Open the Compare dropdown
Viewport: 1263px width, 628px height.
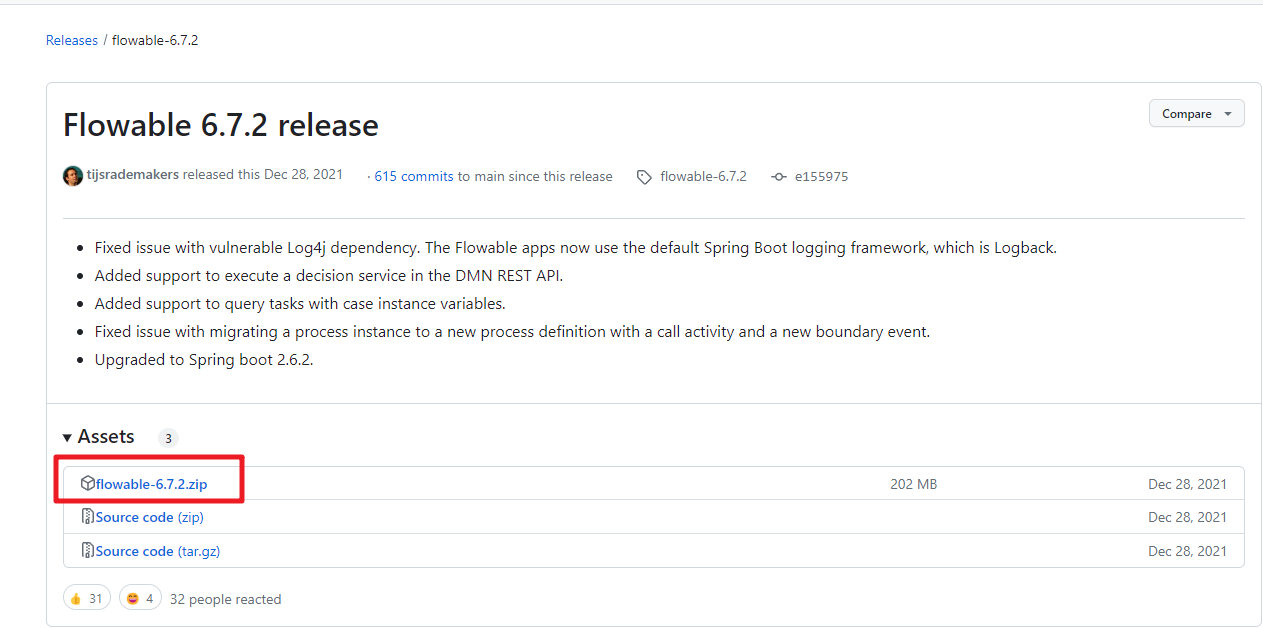[x=1196, y=114]
